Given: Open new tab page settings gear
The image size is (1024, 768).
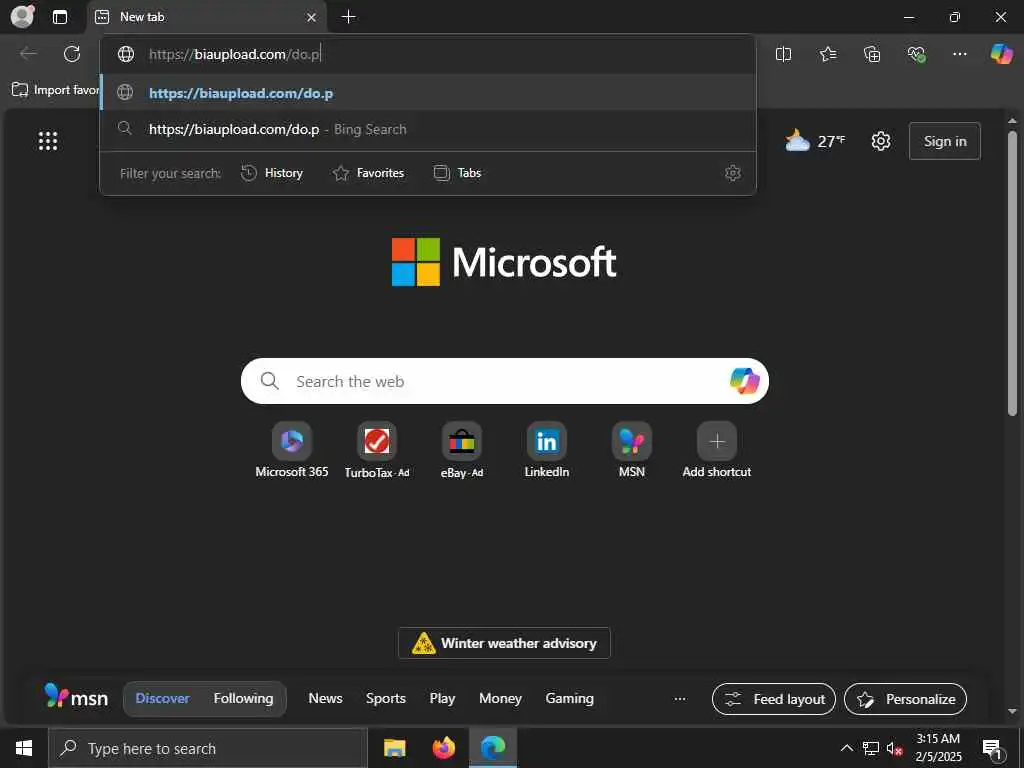Looking at the screenshot, I should pos(880,141).
